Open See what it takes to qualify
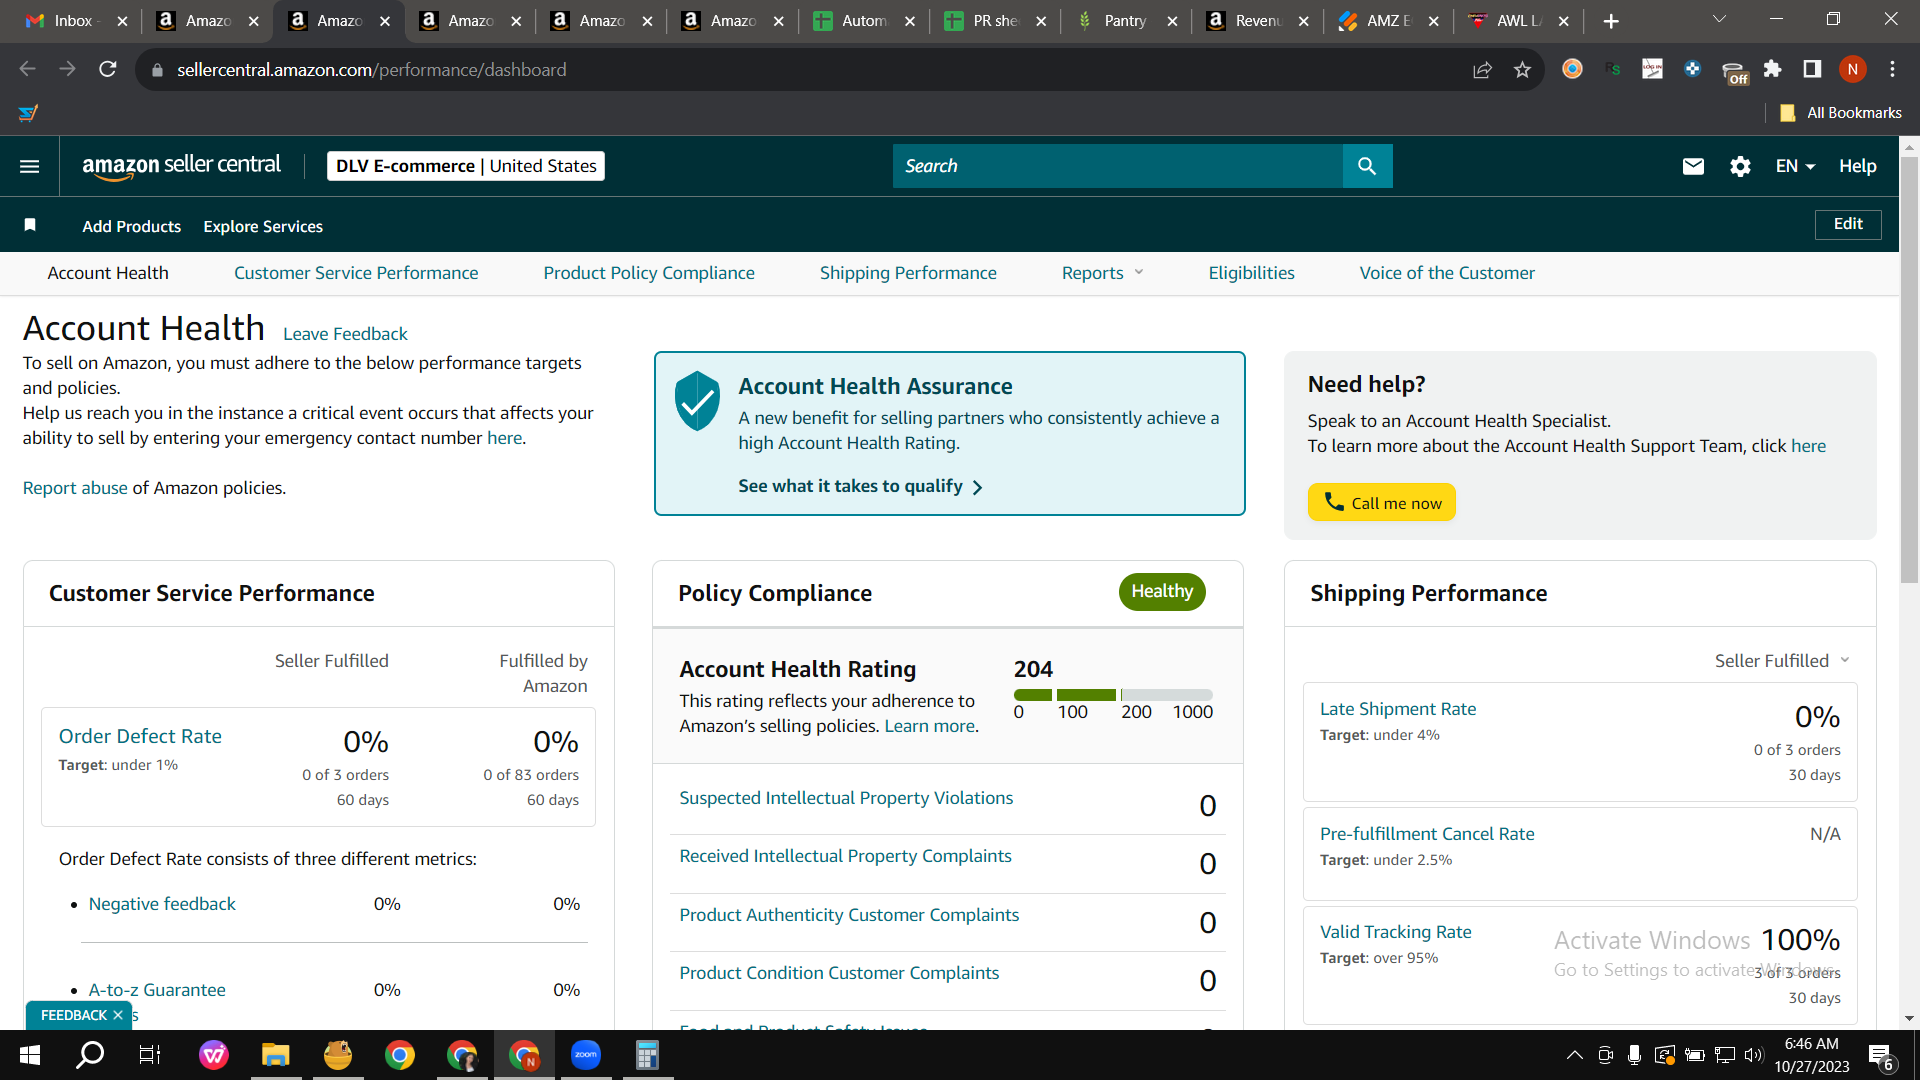 (x=860, y=486)
